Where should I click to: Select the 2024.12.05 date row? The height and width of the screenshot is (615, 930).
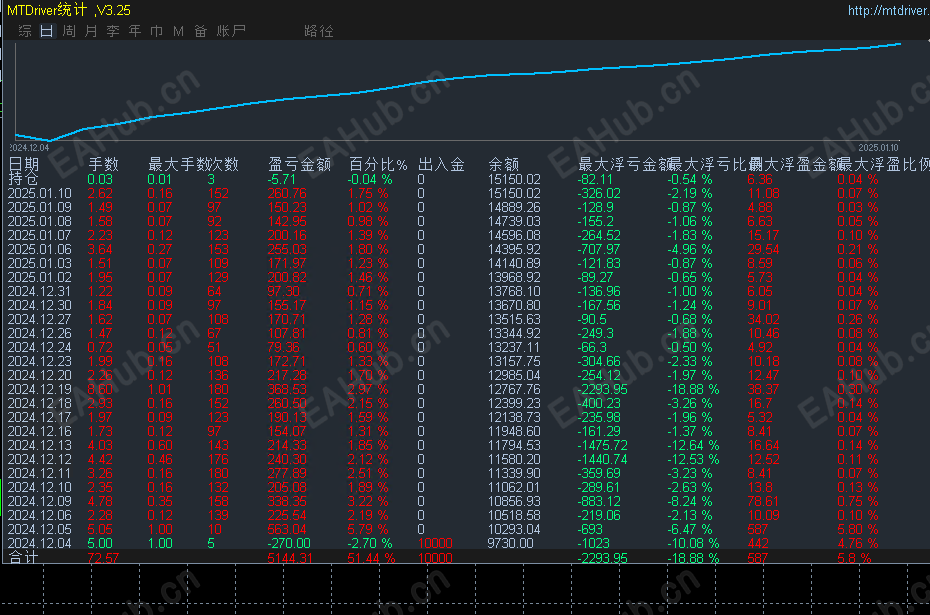click(x=39, y=530)
